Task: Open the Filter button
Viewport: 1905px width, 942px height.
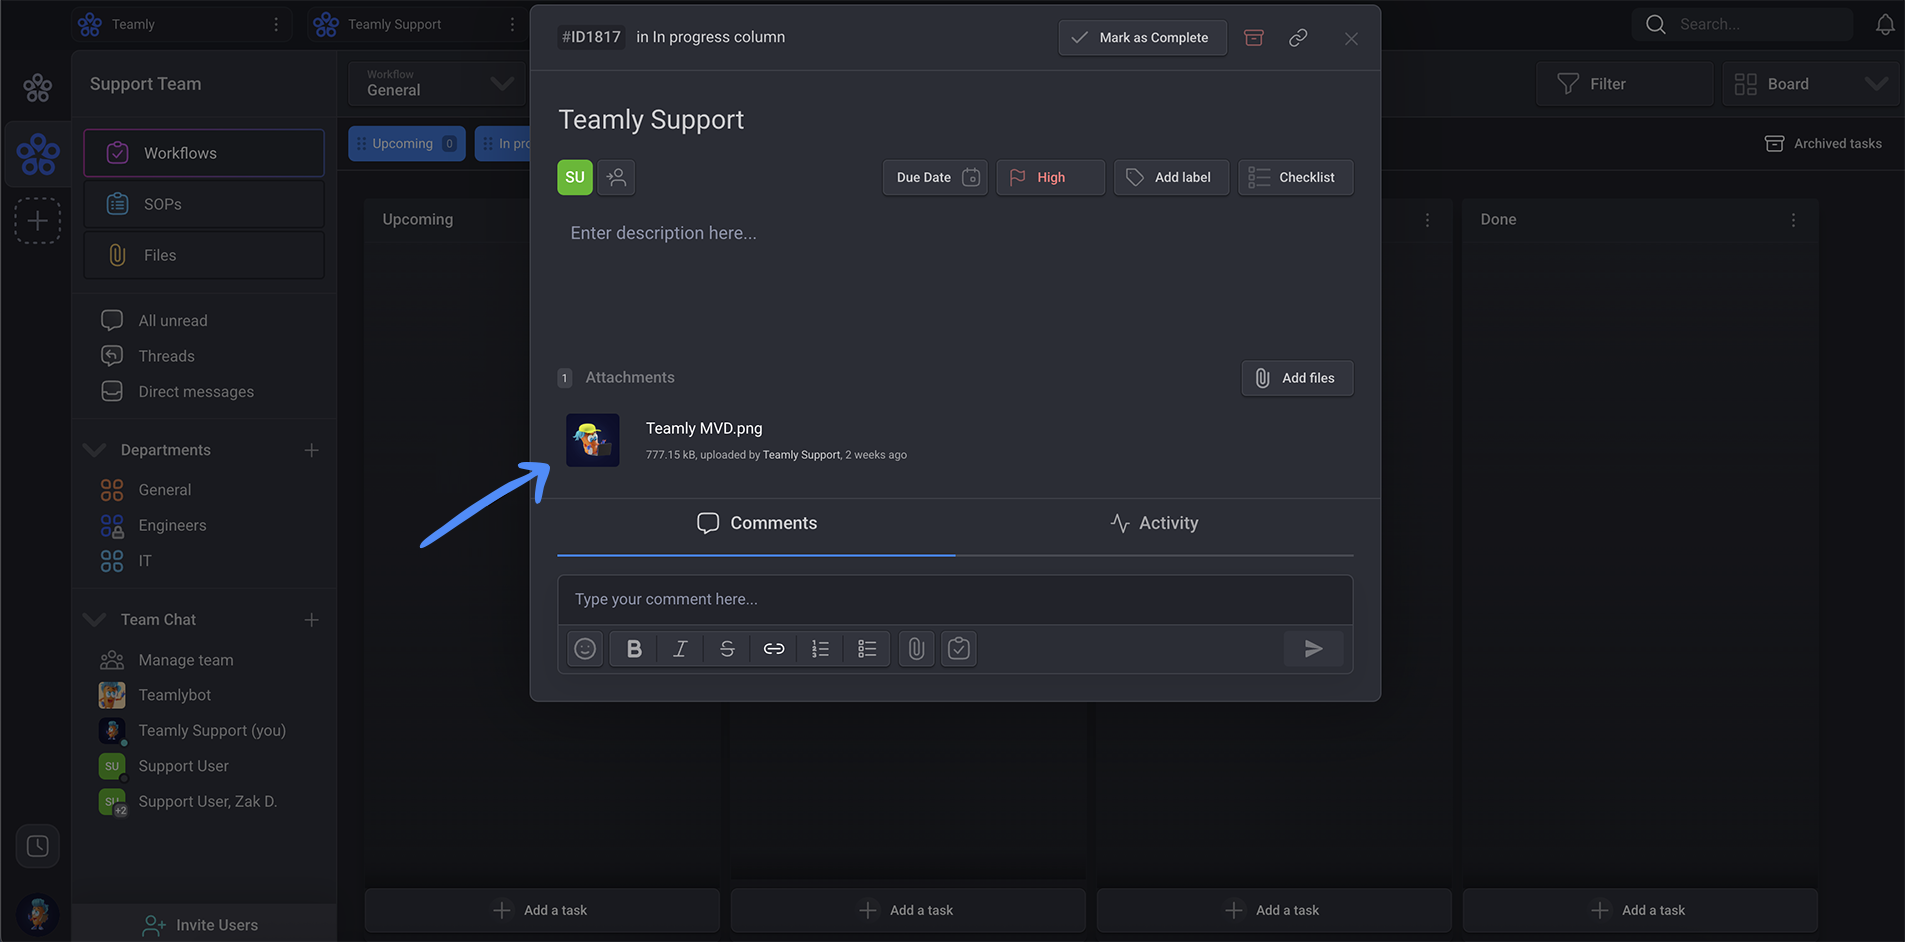Action: coord(1624,84)
